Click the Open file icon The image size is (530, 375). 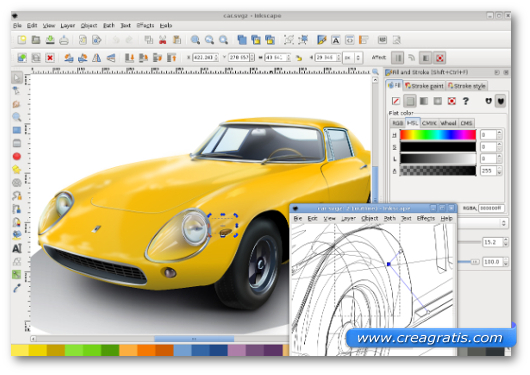click(x=36, y=40)
